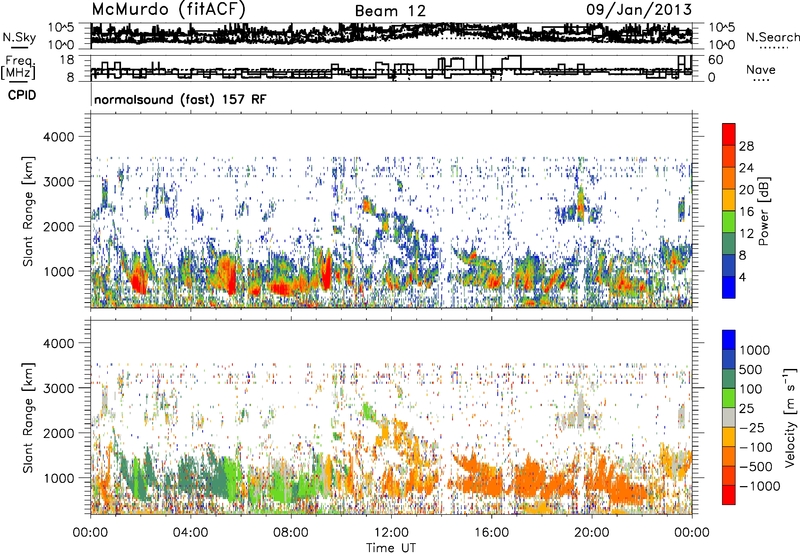Click the 'Nave' legend label
800x554 pixels.
761,69
